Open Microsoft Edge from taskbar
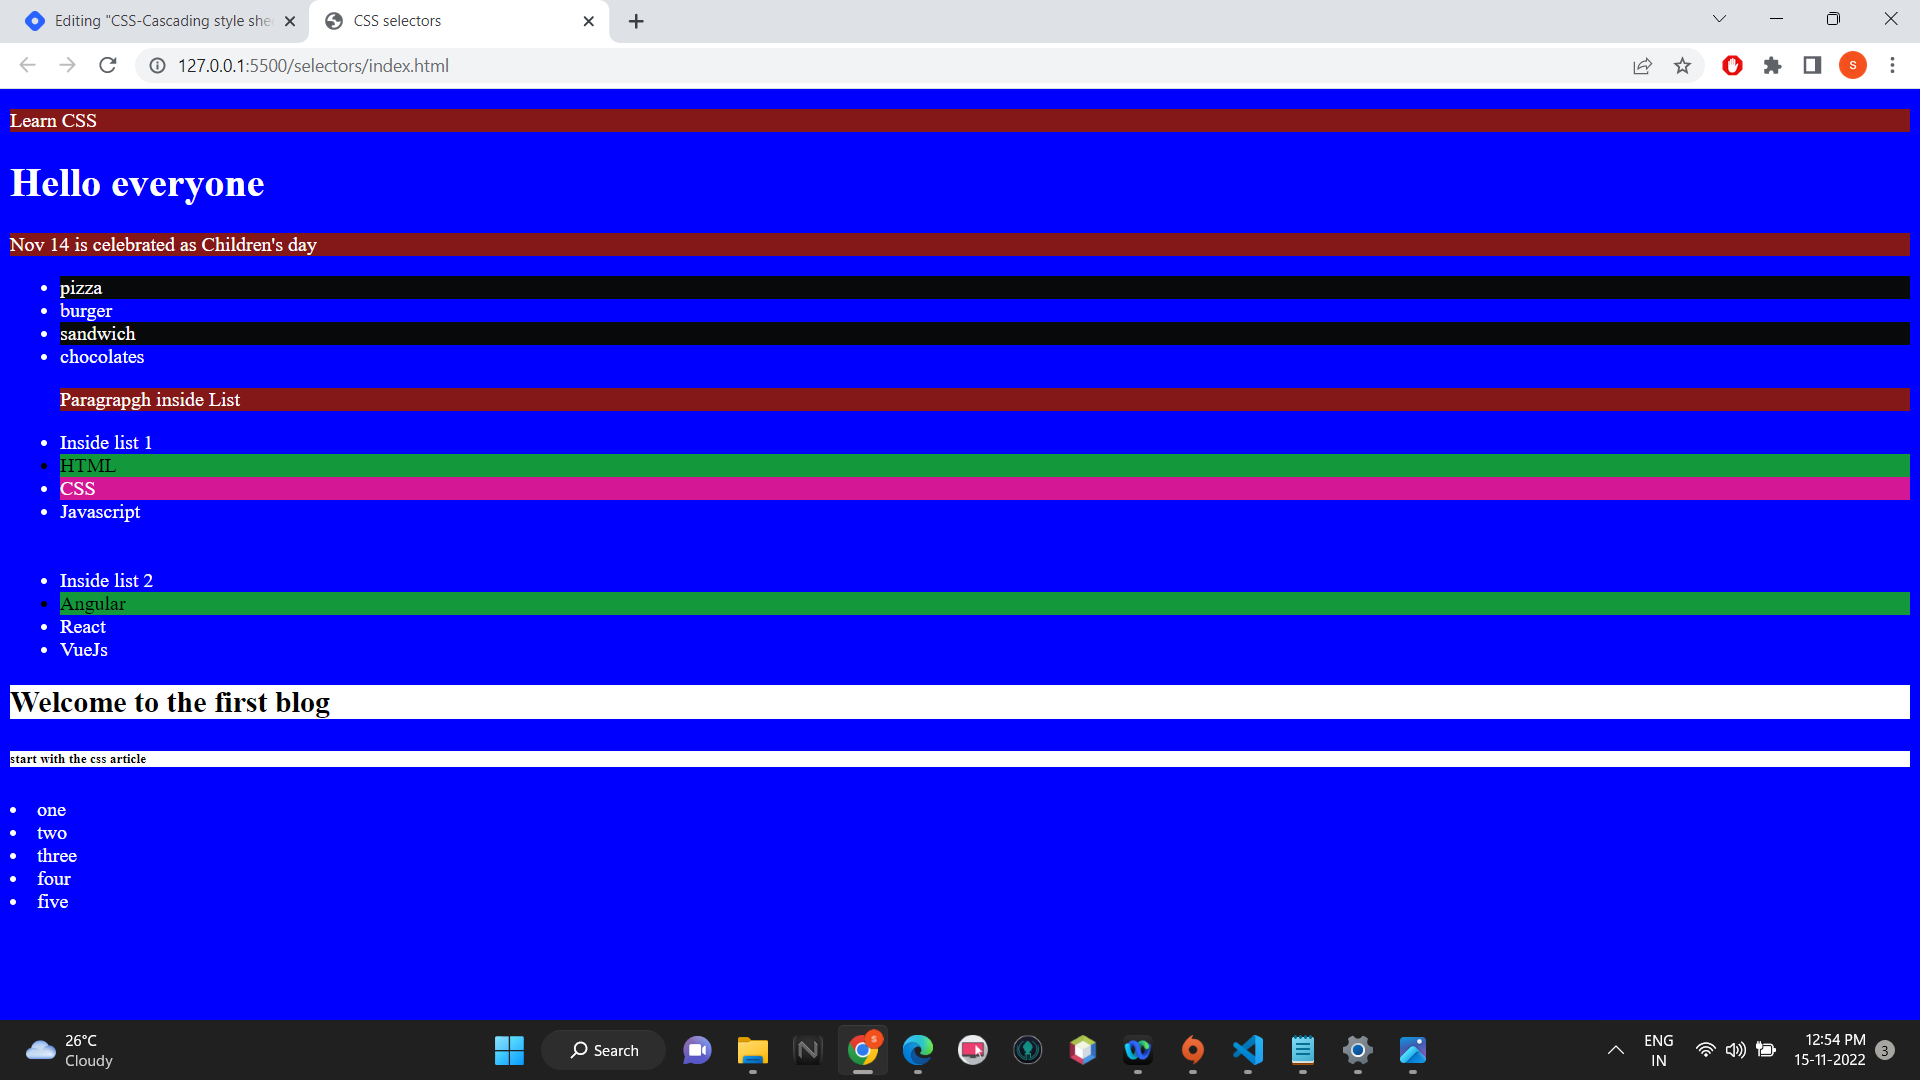This screenshot has height=1080, width=1920. click(917, 1050)
